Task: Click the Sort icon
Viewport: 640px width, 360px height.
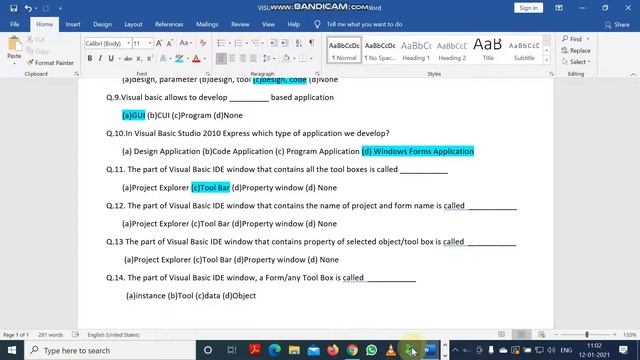Action: coord(298,43)
